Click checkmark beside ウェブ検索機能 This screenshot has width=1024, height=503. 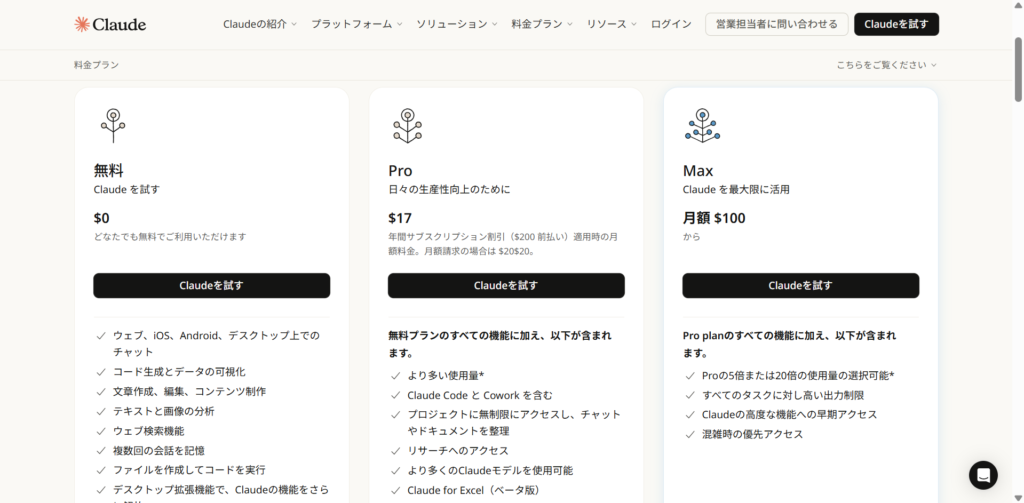101,431
